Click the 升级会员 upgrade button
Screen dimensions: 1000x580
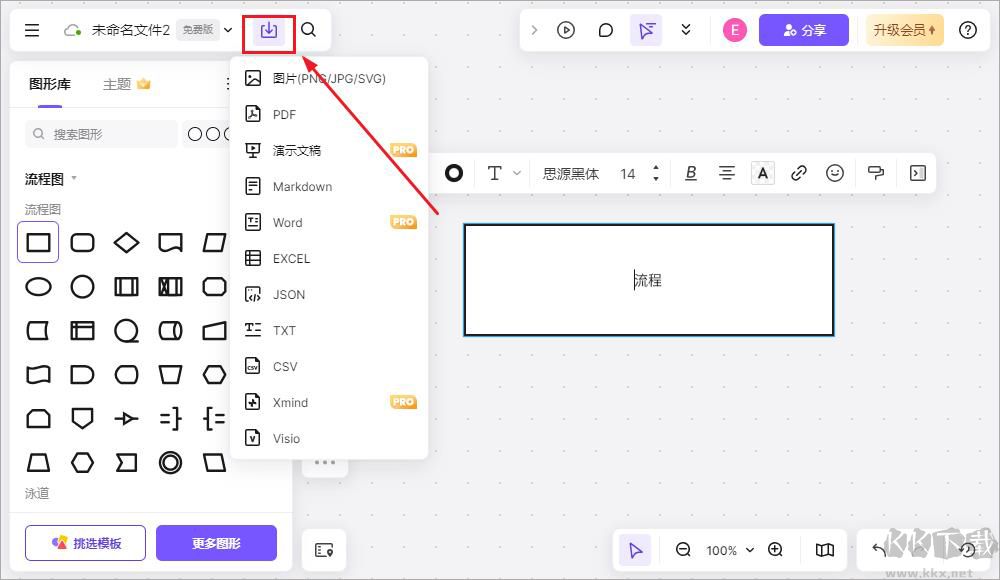tap(904, 30)
